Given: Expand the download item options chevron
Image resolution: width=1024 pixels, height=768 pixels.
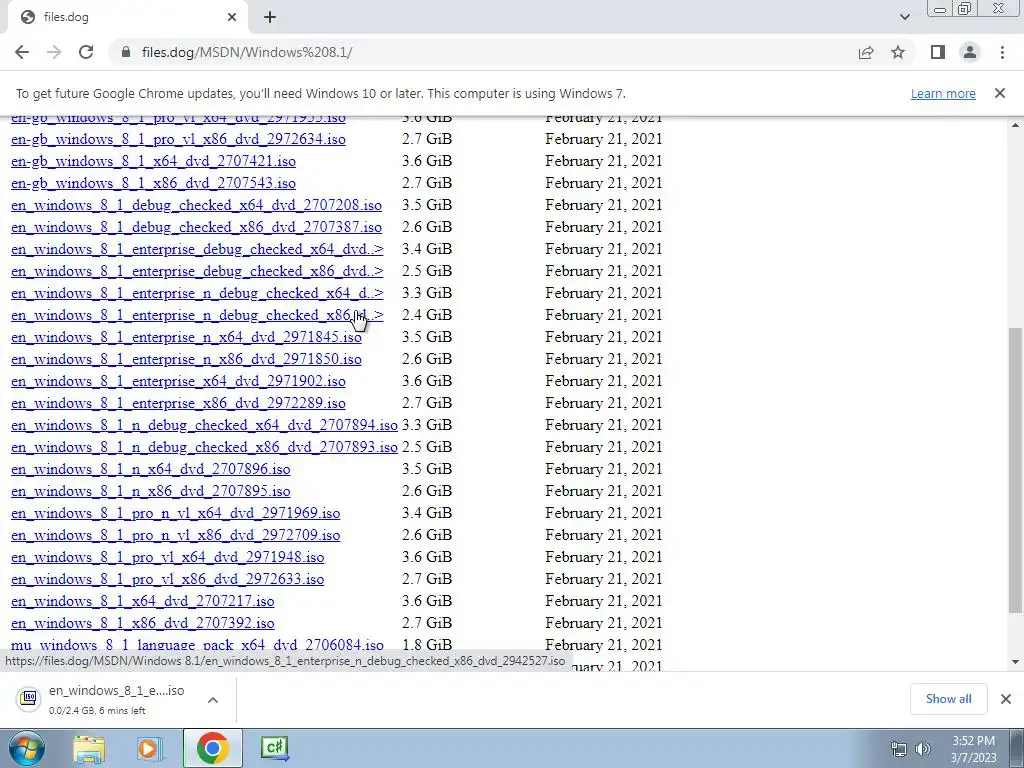Looking at the screenshot, I should [x=213, y=699].
